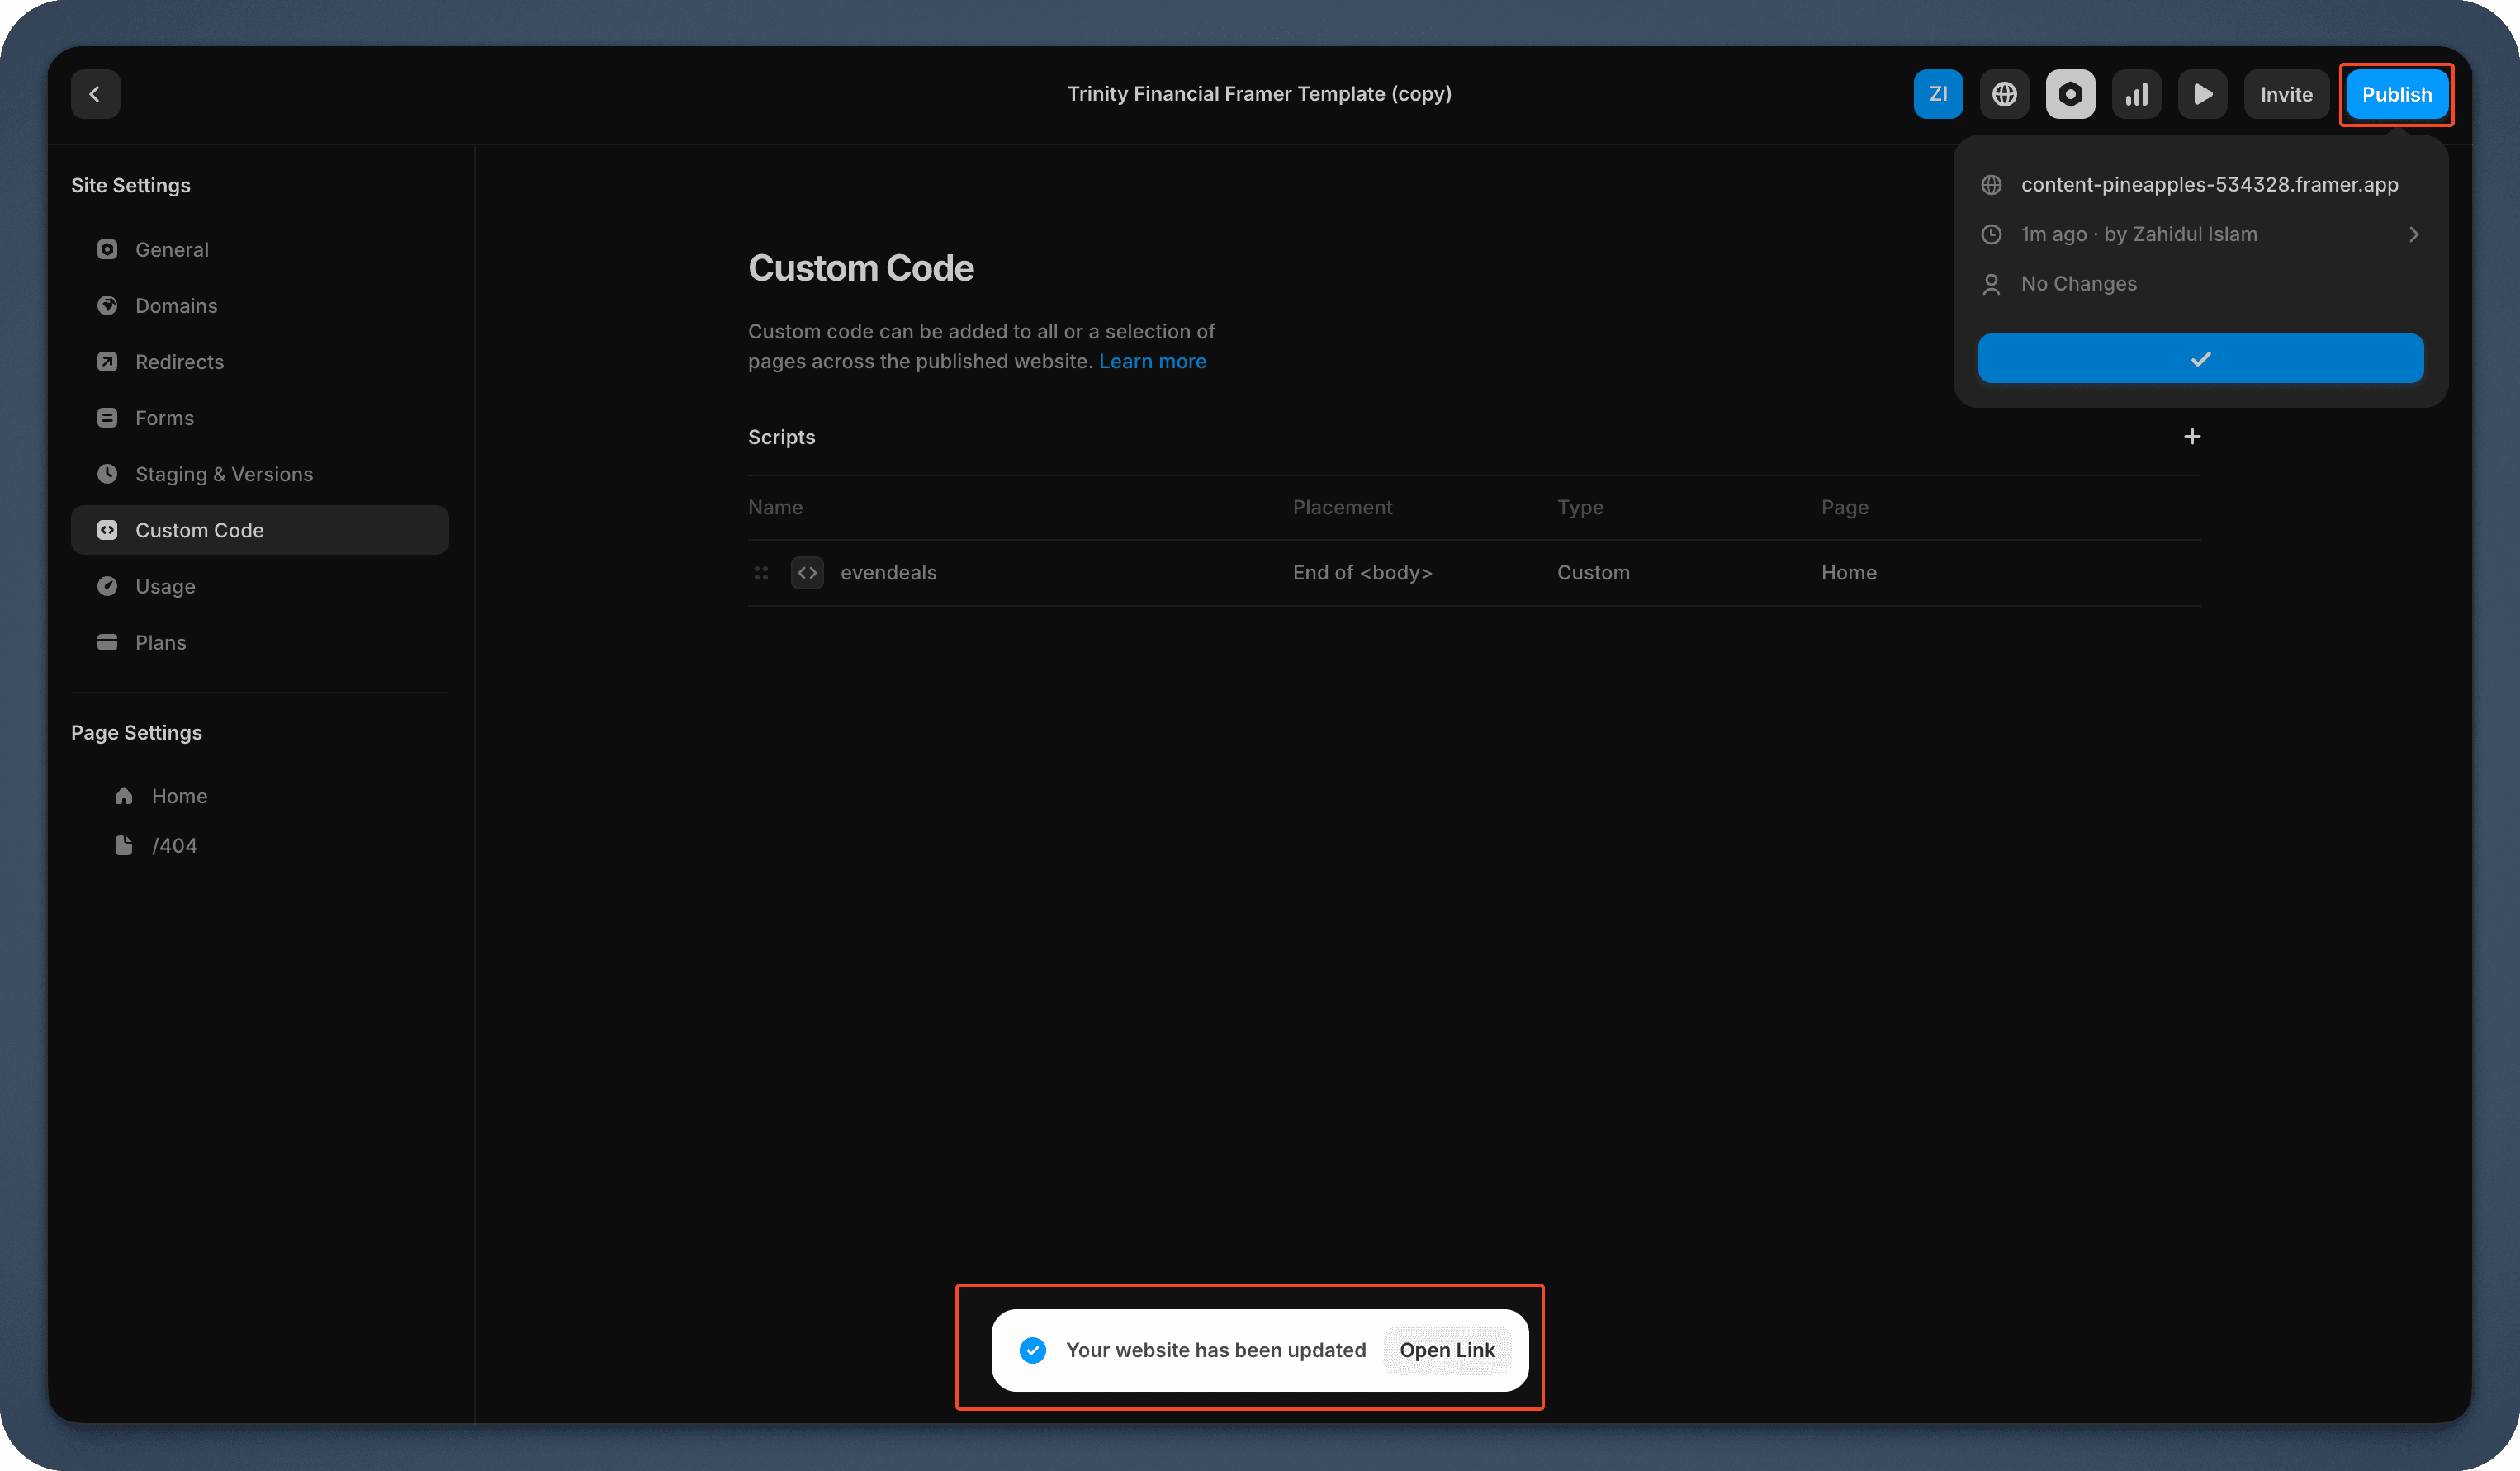Image resolution: width=2520 pixels, height=1471 pixels.
Task: Grab the drag handle on the evendeals row
Action: click(761, 572)
